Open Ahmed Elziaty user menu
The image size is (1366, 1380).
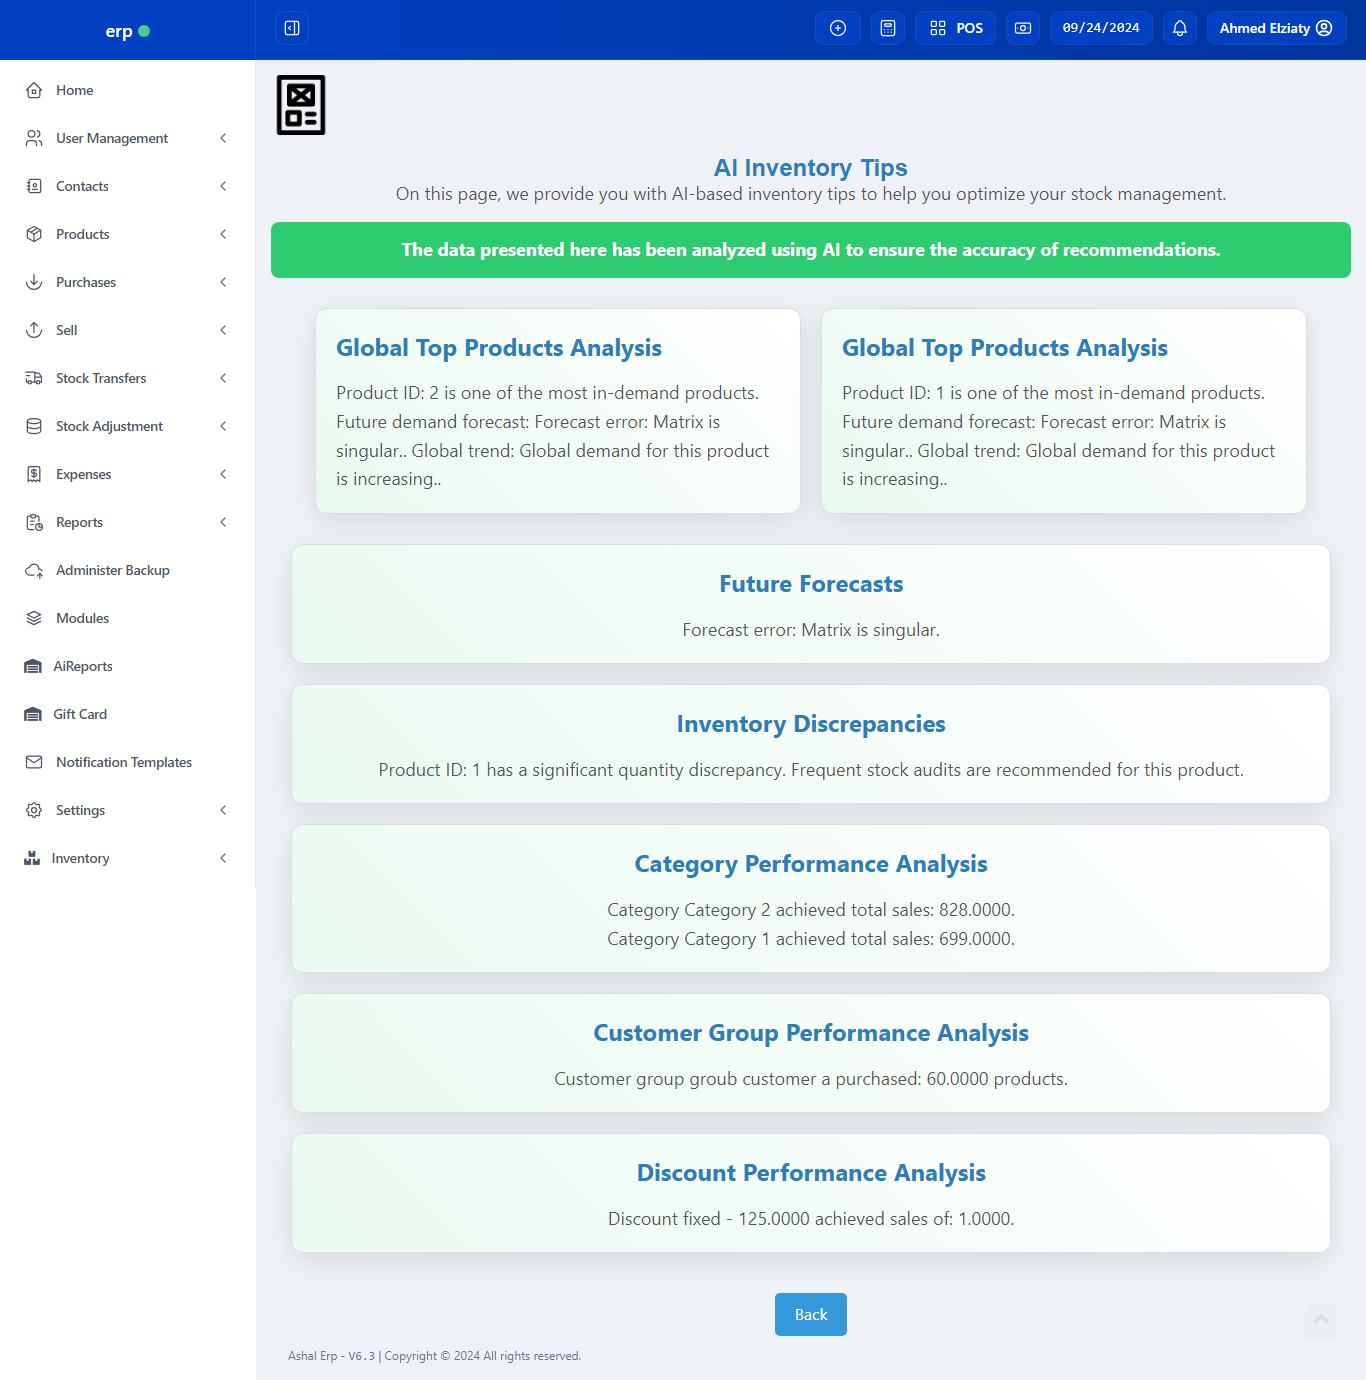click(x=1276, y=28)
